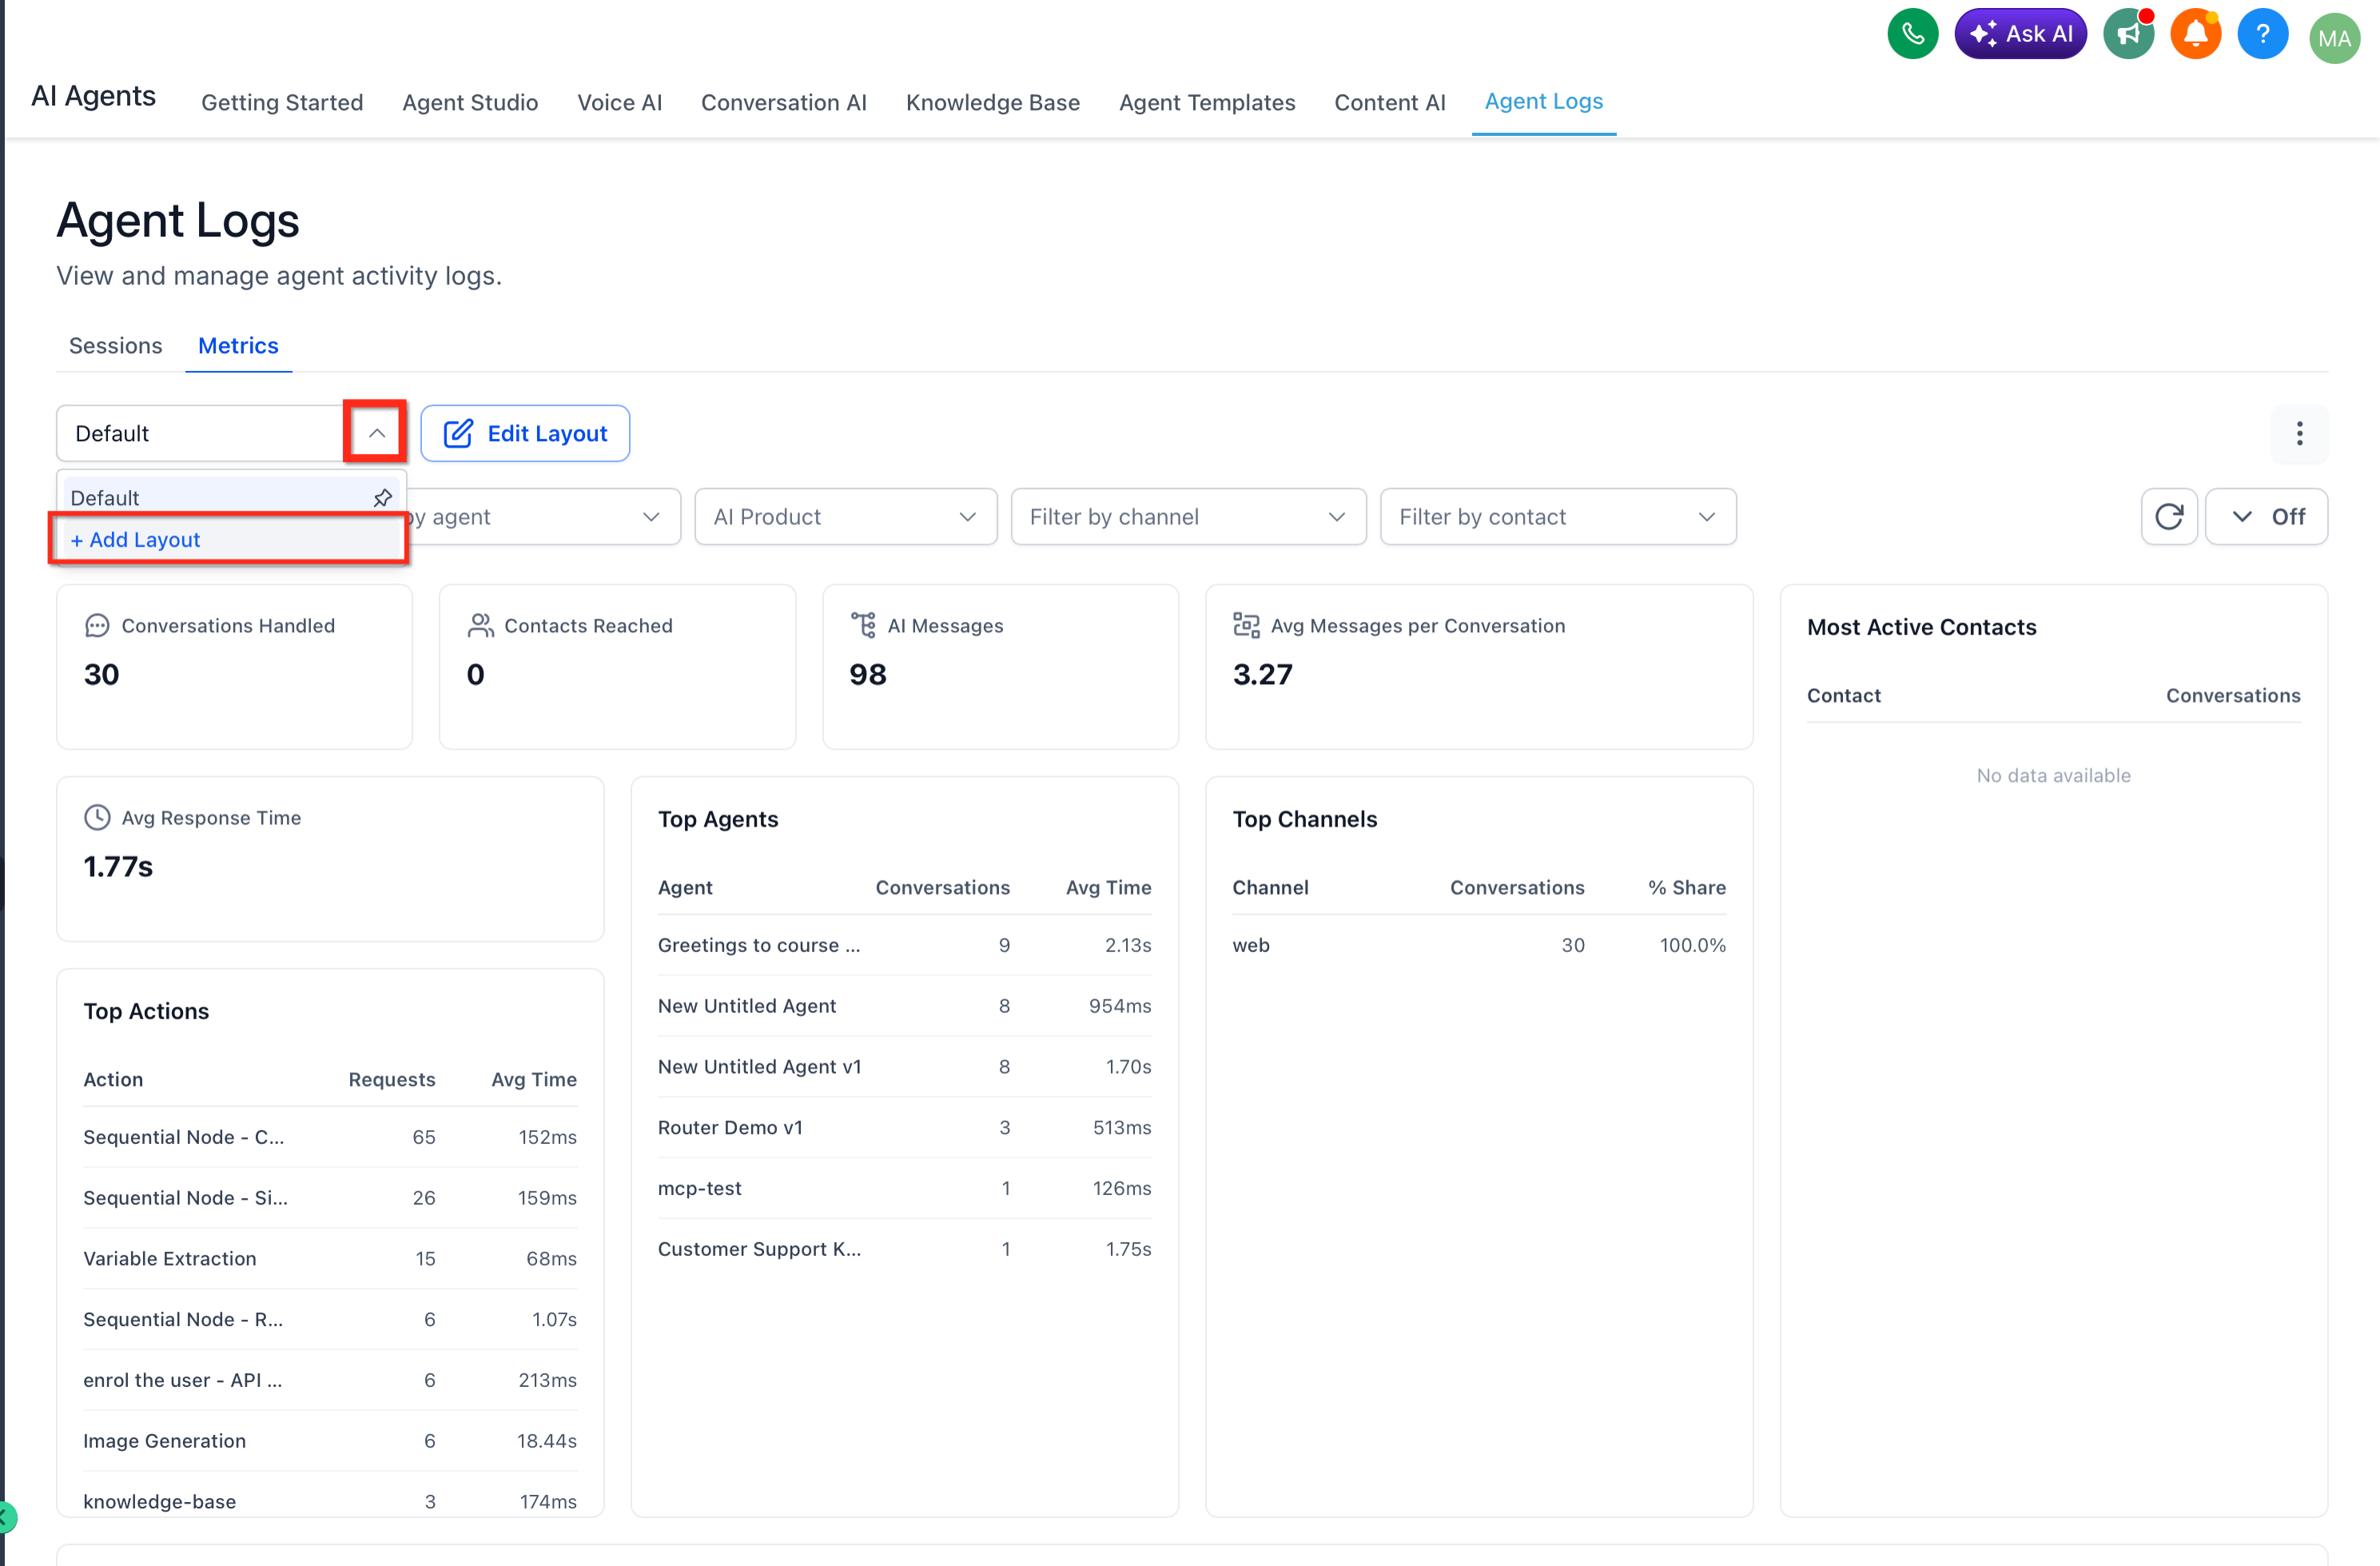Click the blue help question mark icon
The height and width of the screenshot is (1566, 2380).
click(2262, 35)
